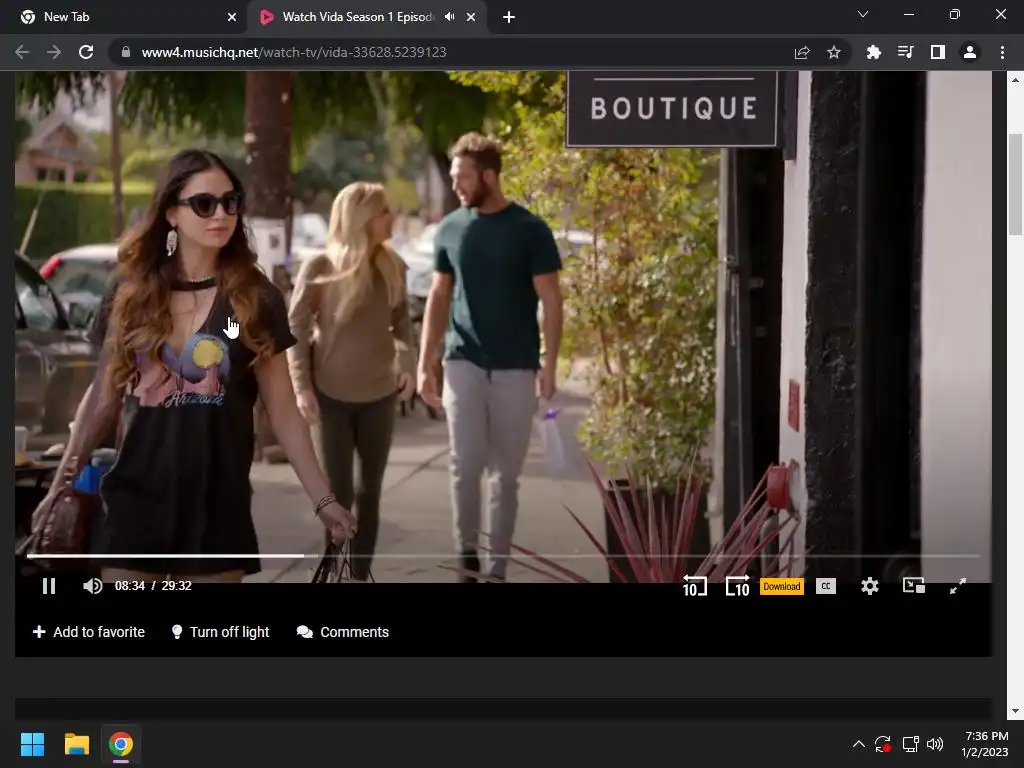This screenshot has width=1024, height=768.
Task: Go forward in browser history
Action: click(x=54, y=52)
